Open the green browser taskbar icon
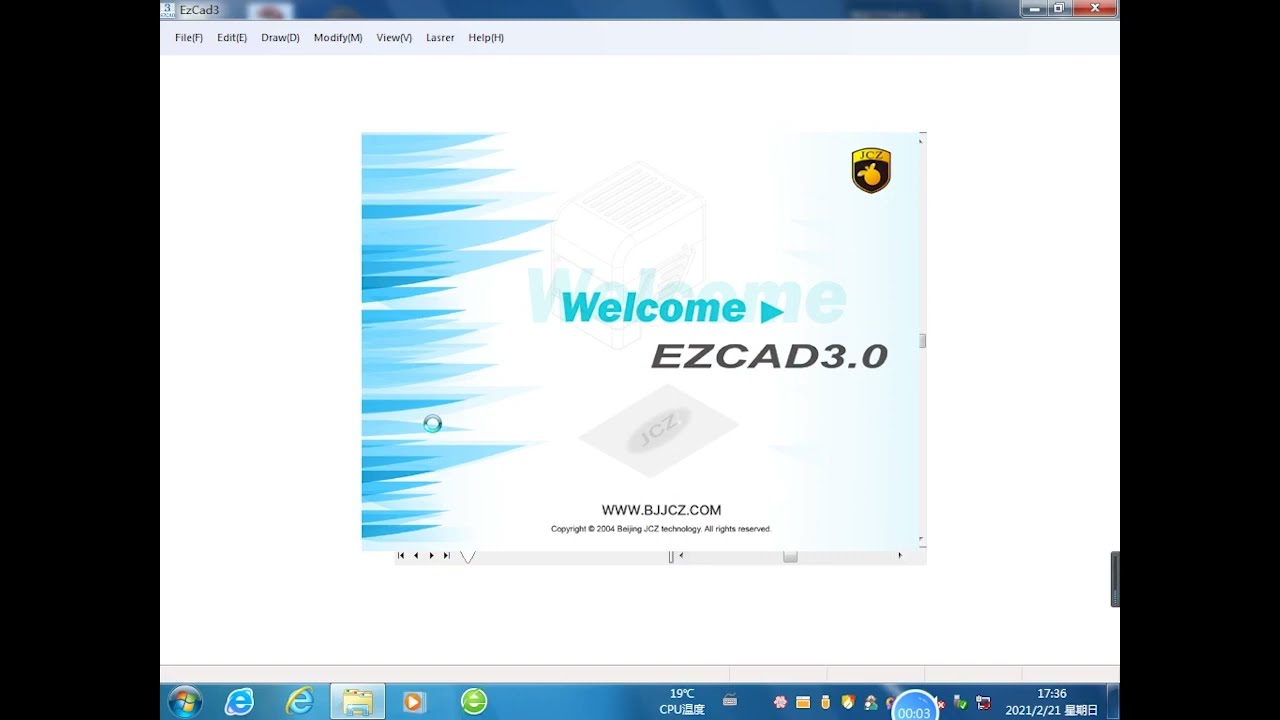The height and width of the screenshot is (720, 1280). (474, 702)
